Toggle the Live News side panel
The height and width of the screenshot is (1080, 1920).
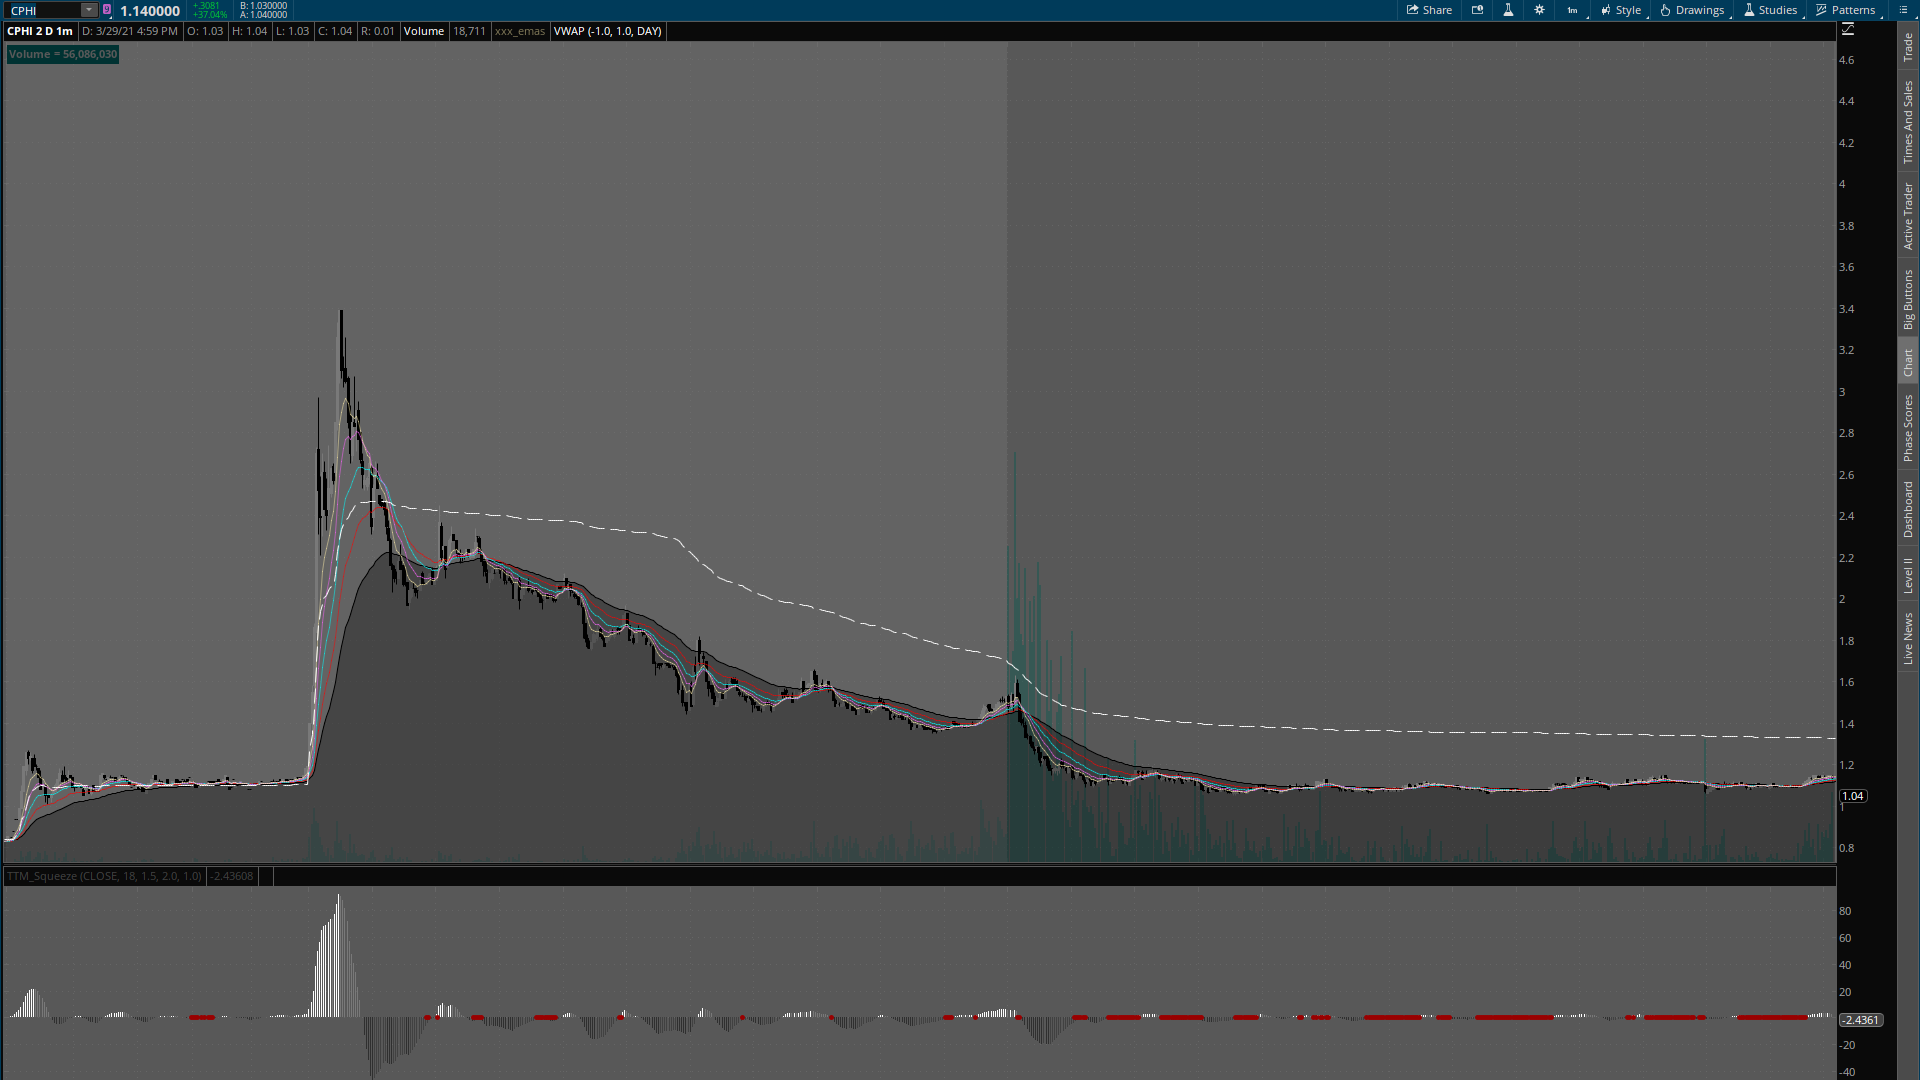1908,638
